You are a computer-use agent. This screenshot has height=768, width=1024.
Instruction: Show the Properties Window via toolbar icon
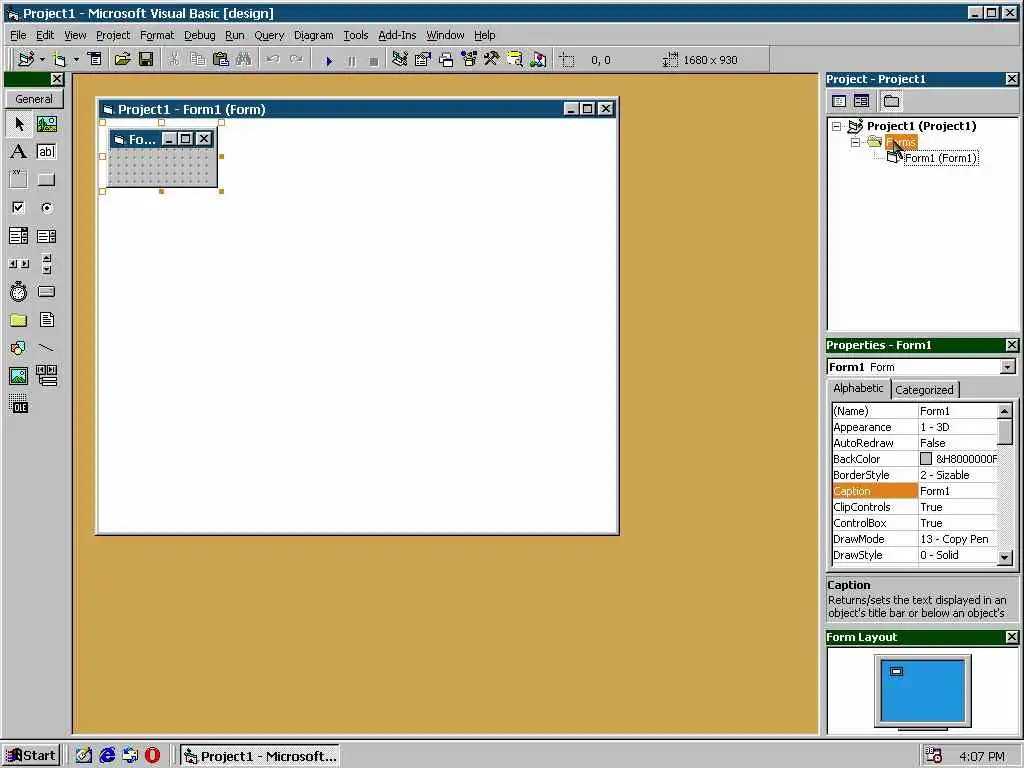[x=423, y=59]
